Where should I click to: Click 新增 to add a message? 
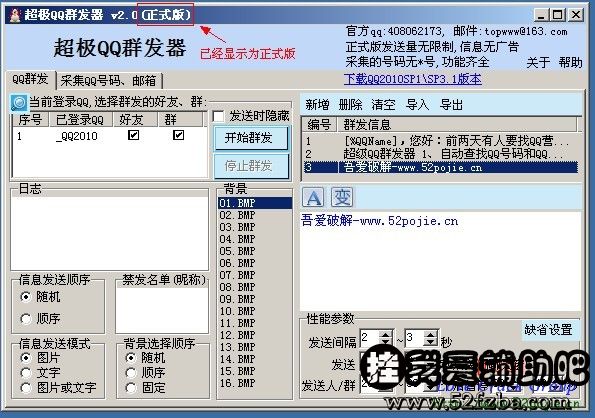coord(317,105)
